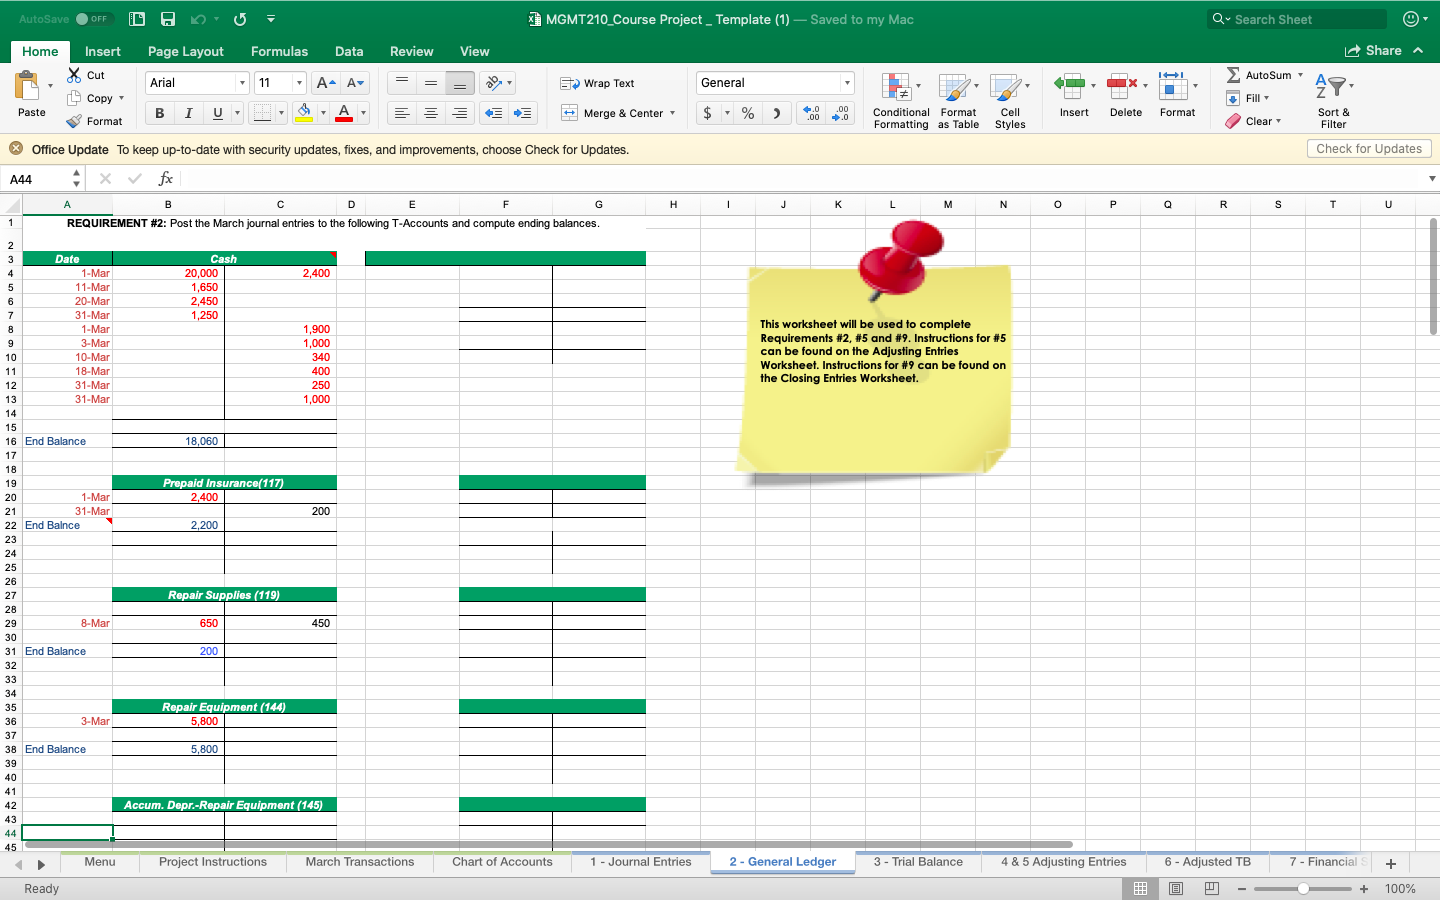Expand the Merge & Center dropdown arrow
This screenshot has height=900, width=1440.
tap(674, 113)
